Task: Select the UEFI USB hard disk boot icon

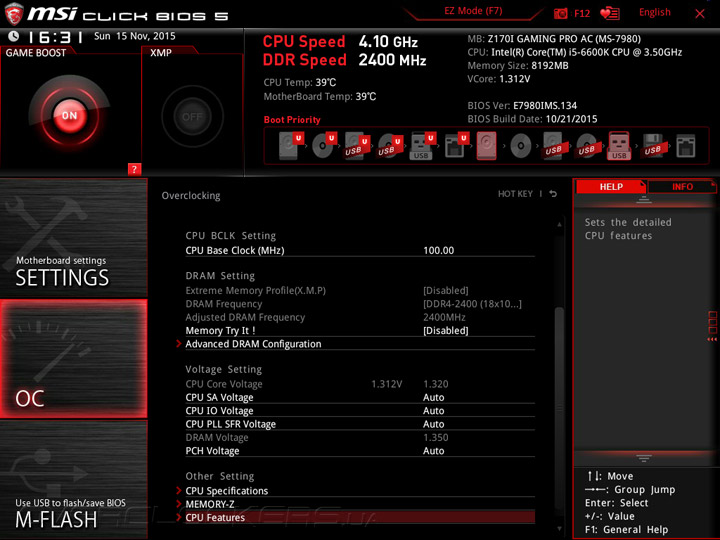Action: pos(357,146)
